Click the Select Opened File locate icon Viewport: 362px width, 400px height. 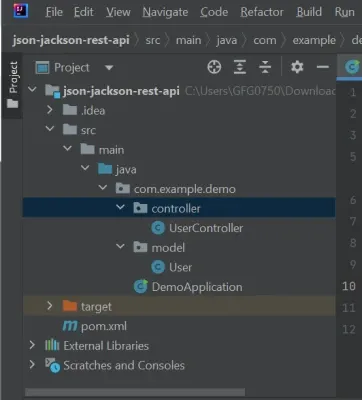pyautogui.click(x=214, y=67)
